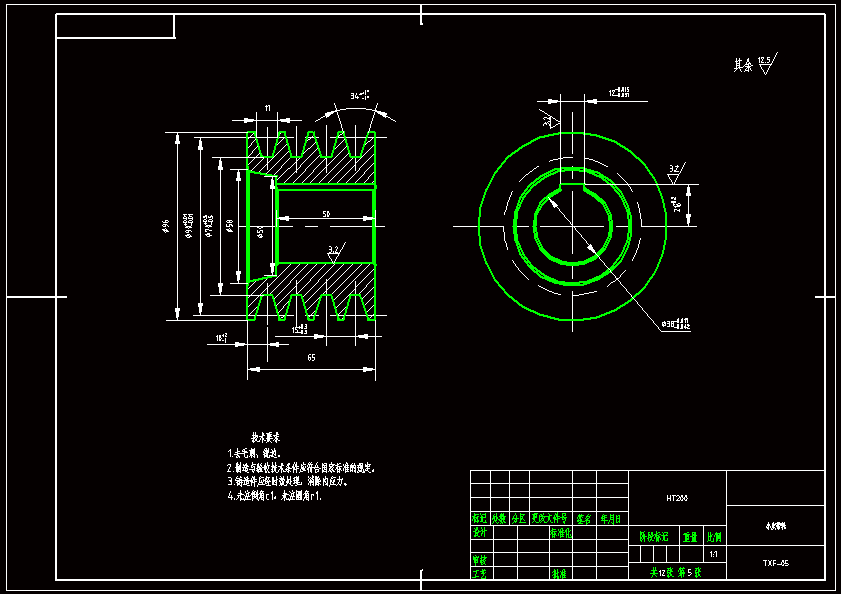Select the '阶段标记' title block label
This screenshot has height=594, width=841.
[x=654, y=537]
